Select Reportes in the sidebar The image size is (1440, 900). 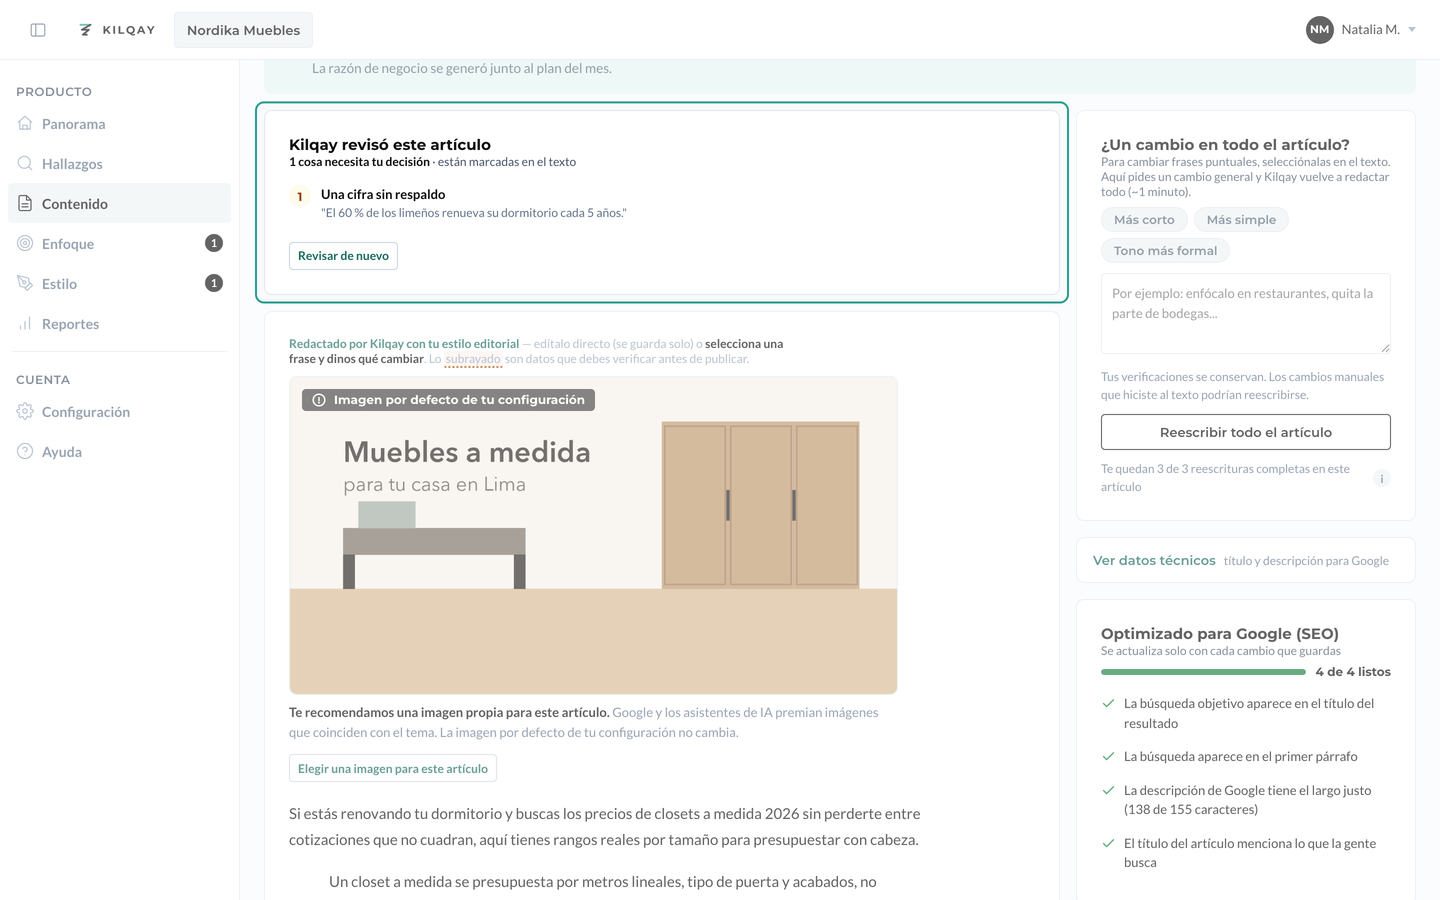click(119, 324)
